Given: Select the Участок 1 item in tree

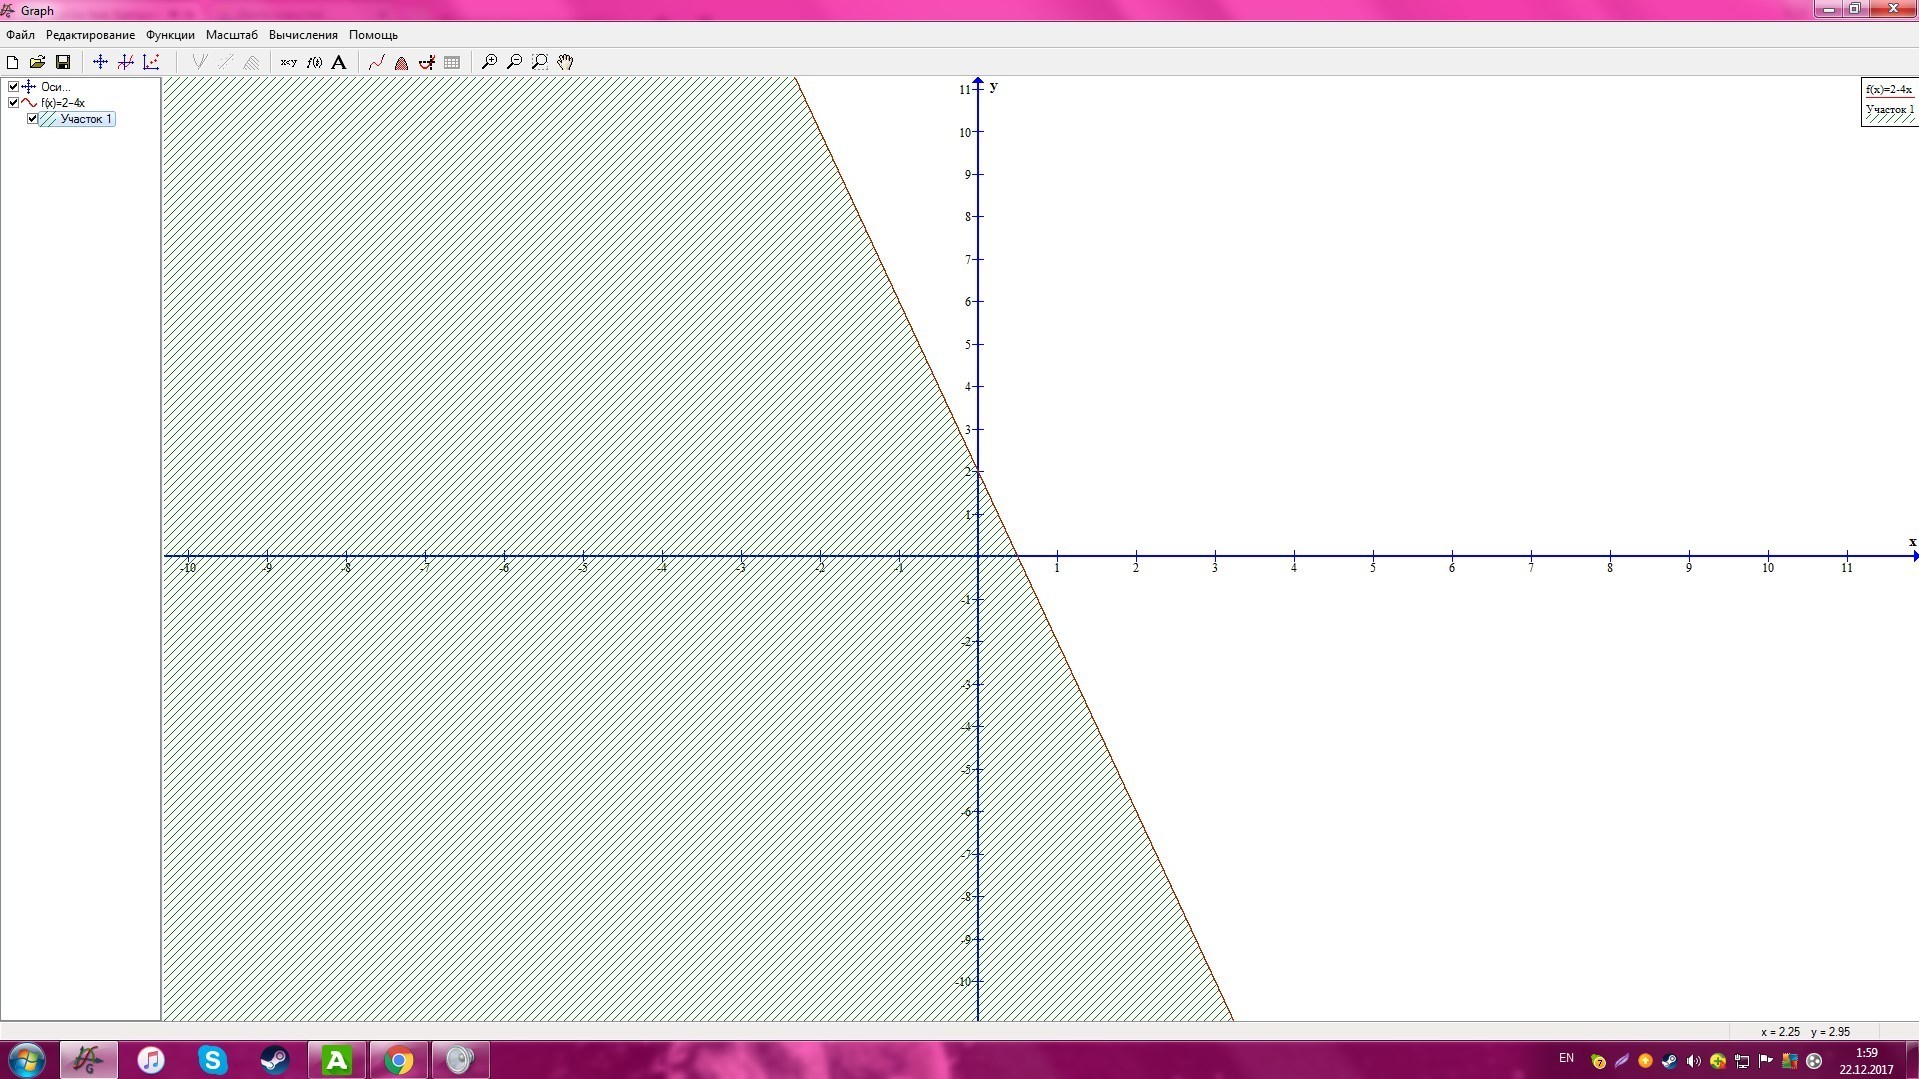Looking at the screenshot, I should [86, 119].
